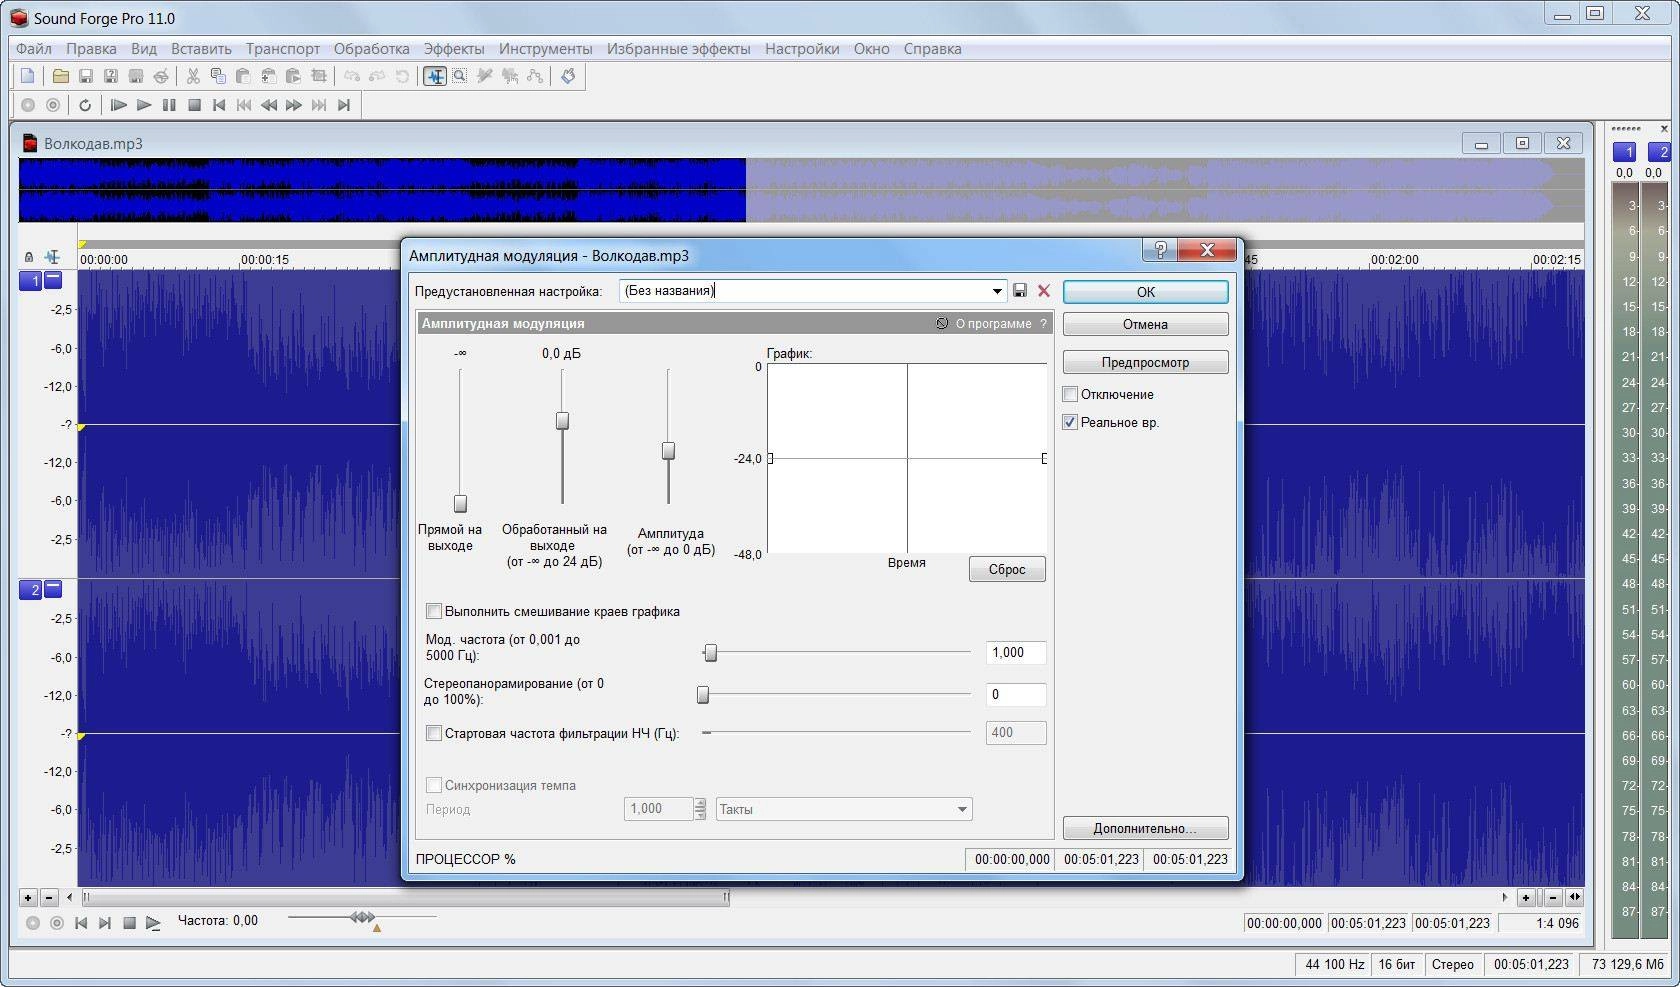Click the Обработанный на выходе slider handle
1680x987 pixels.
(562, 421)
